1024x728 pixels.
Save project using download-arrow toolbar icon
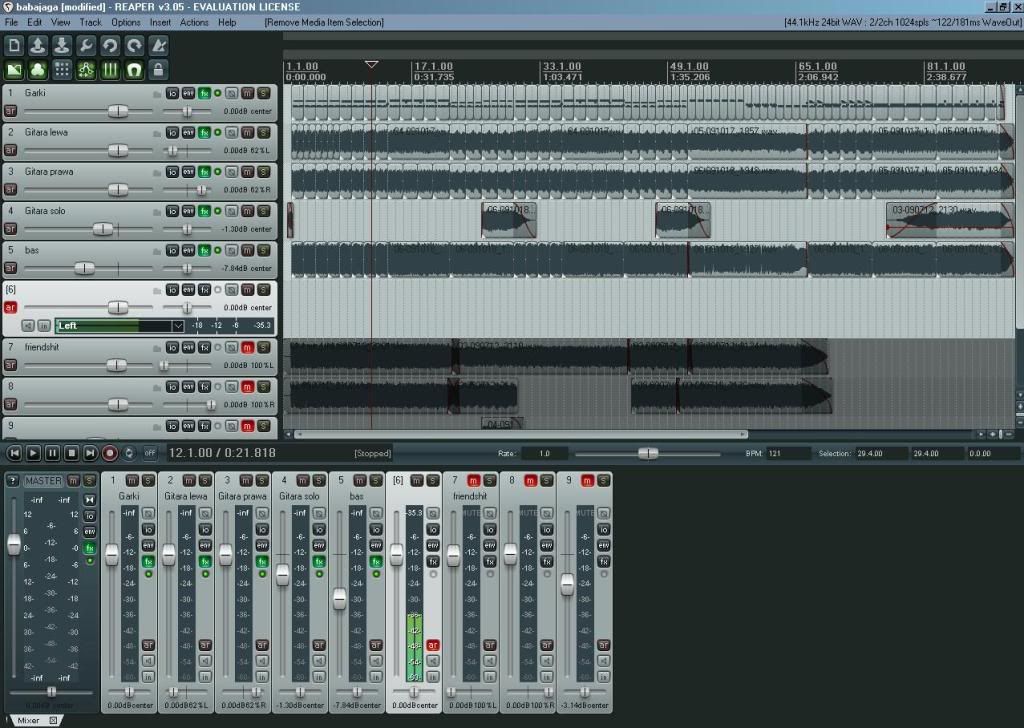[x=62, y=46]
